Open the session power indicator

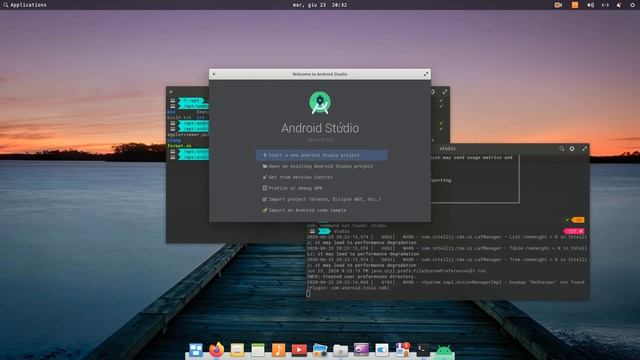(x=632, y=5)
